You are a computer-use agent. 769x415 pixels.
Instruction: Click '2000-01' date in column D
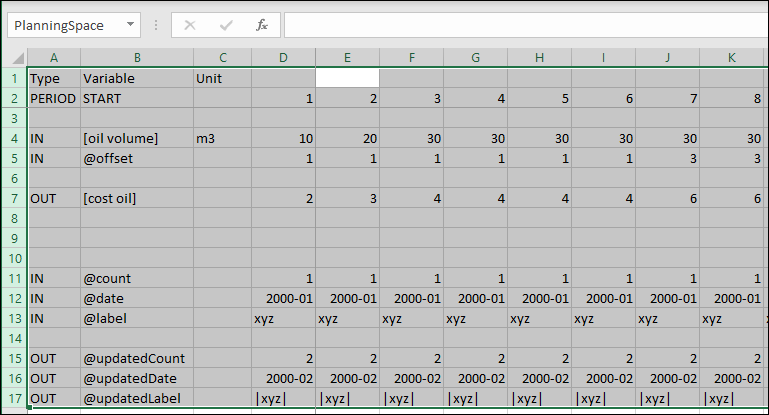tap(283, 299)
